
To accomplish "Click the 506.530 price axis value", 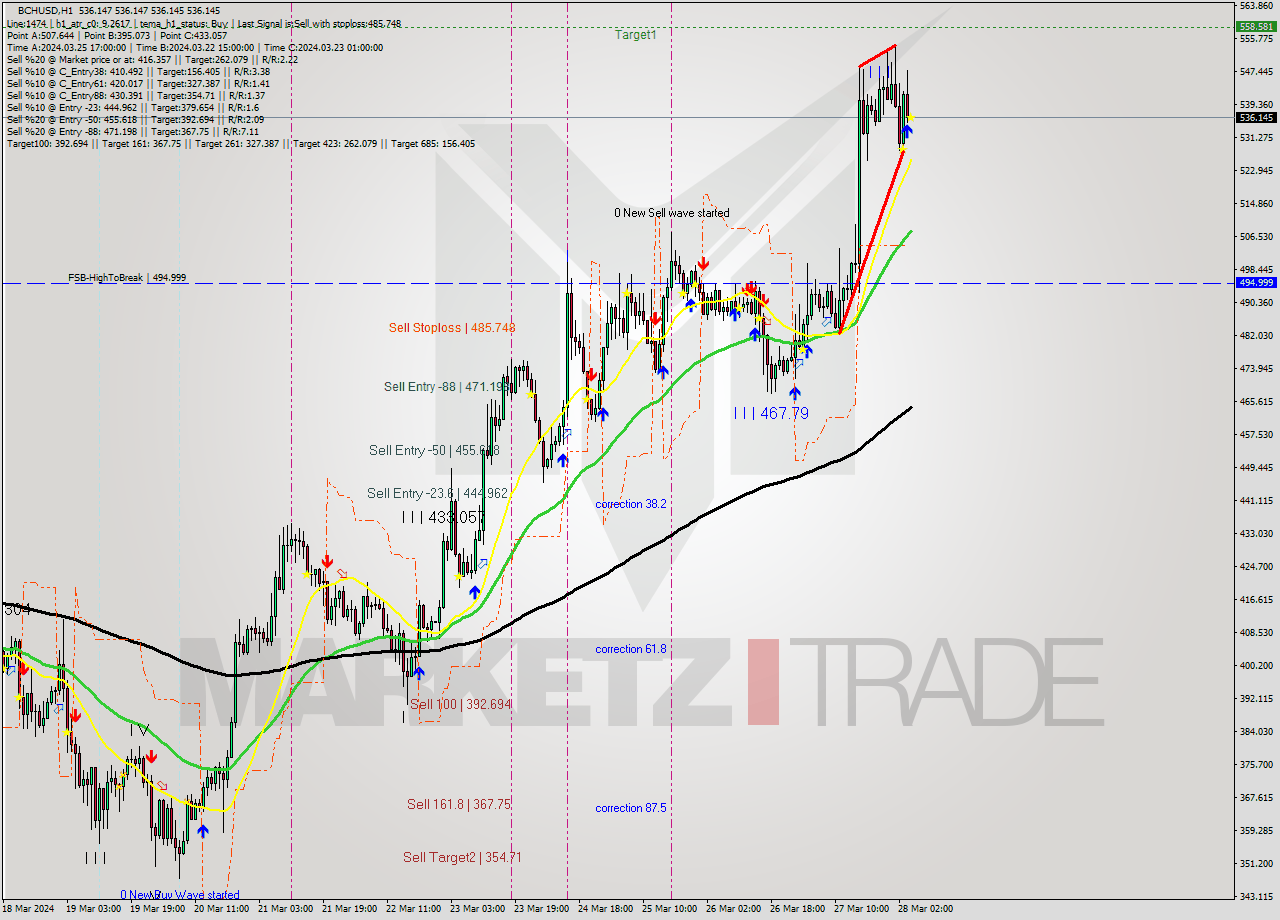I will [1256, 236].
